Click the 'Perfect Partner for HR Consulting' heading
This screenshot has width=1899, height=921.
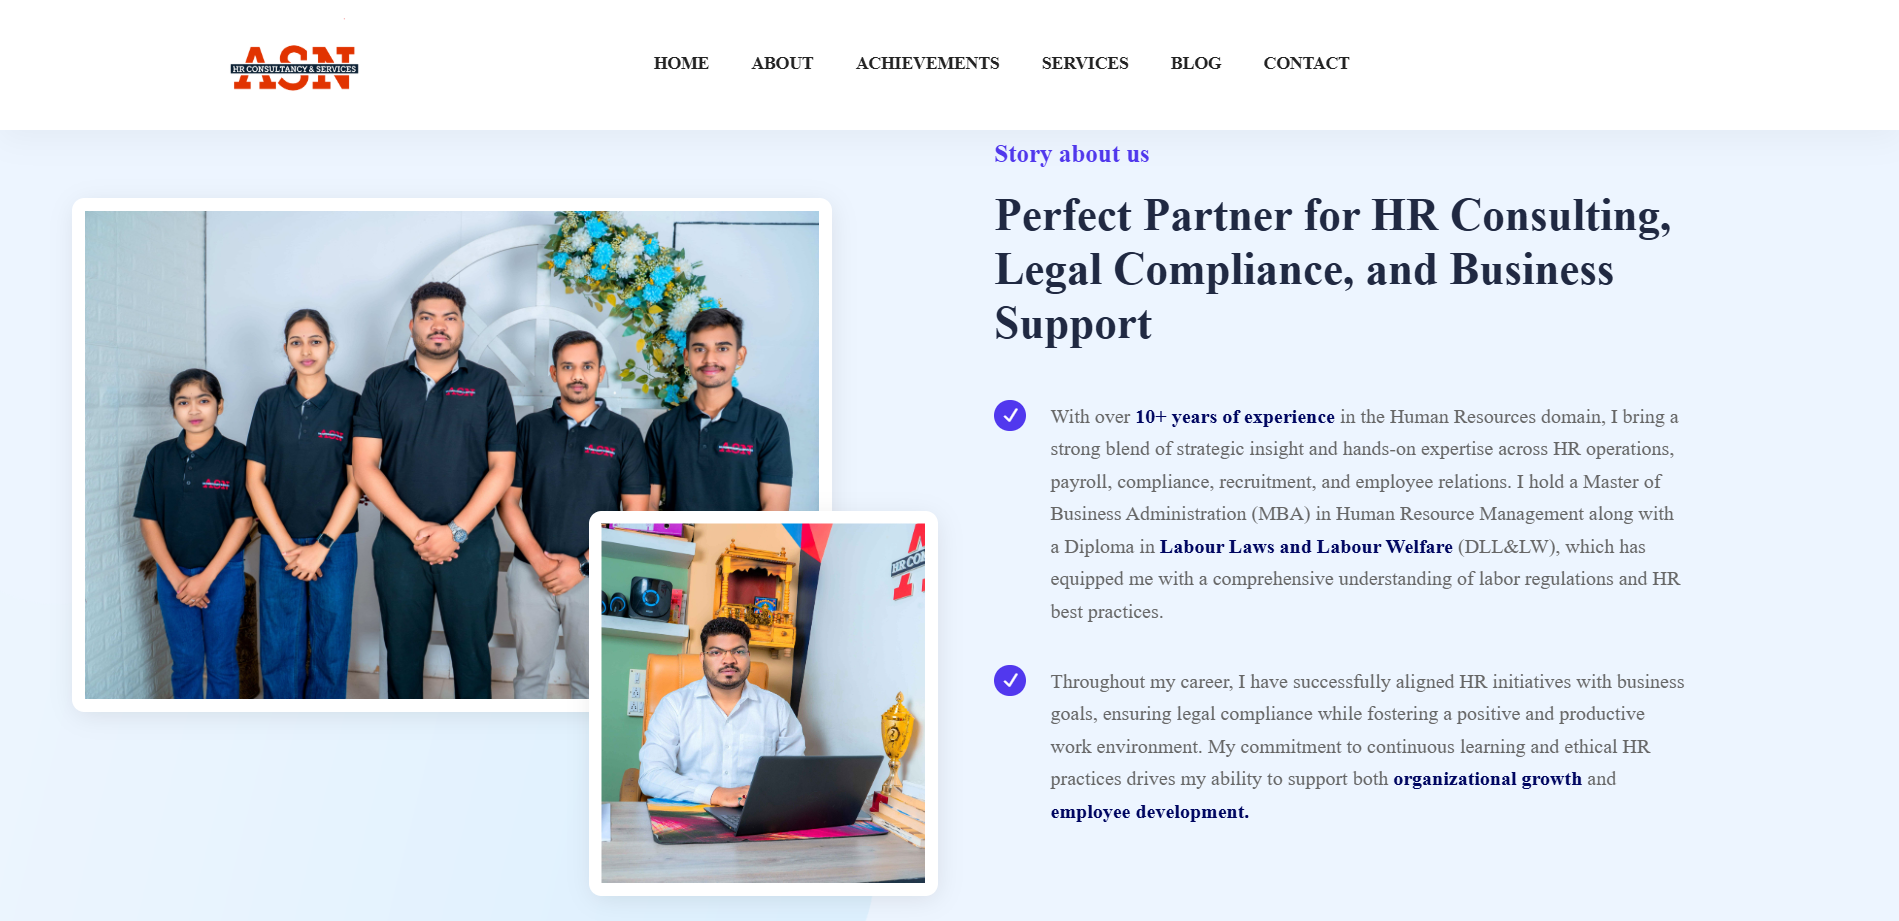pos(1333,269)
